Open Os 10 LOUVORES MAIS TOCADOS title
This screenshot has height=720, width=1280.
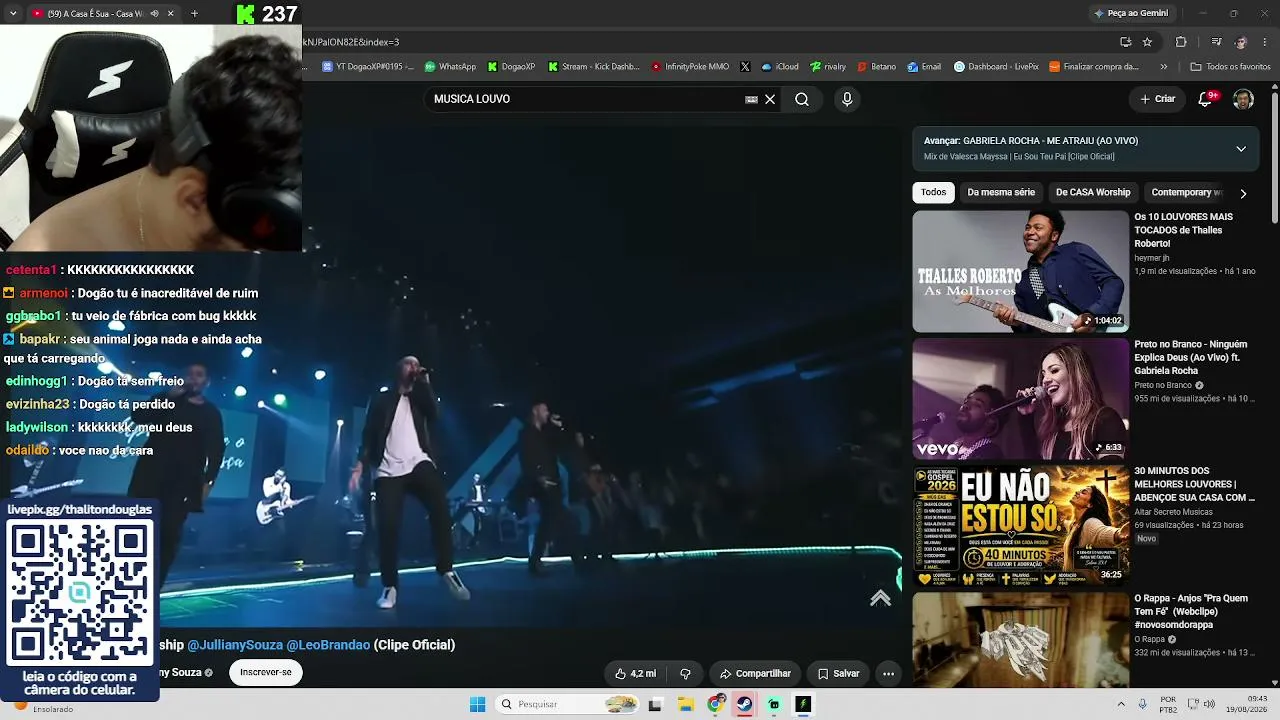pos(1183,230)
